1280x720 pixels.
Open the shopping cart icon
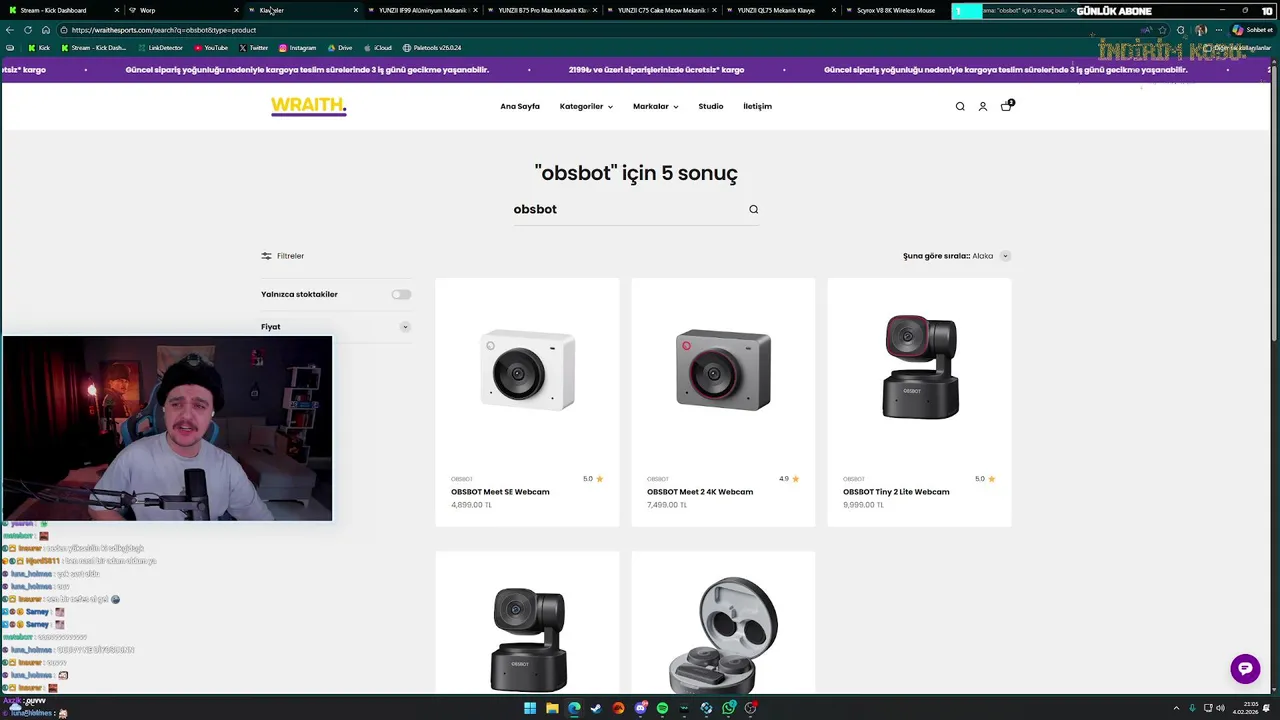click(x=1007, y=105)
